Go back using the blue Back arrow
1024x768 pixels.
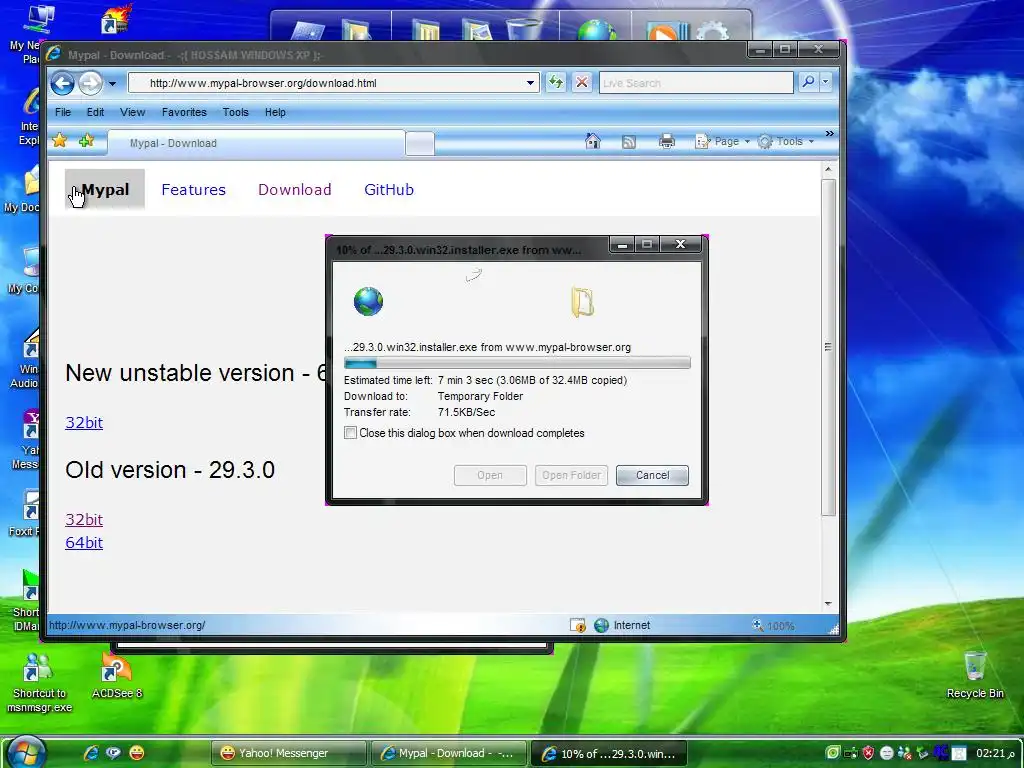[x=63, y=84]
